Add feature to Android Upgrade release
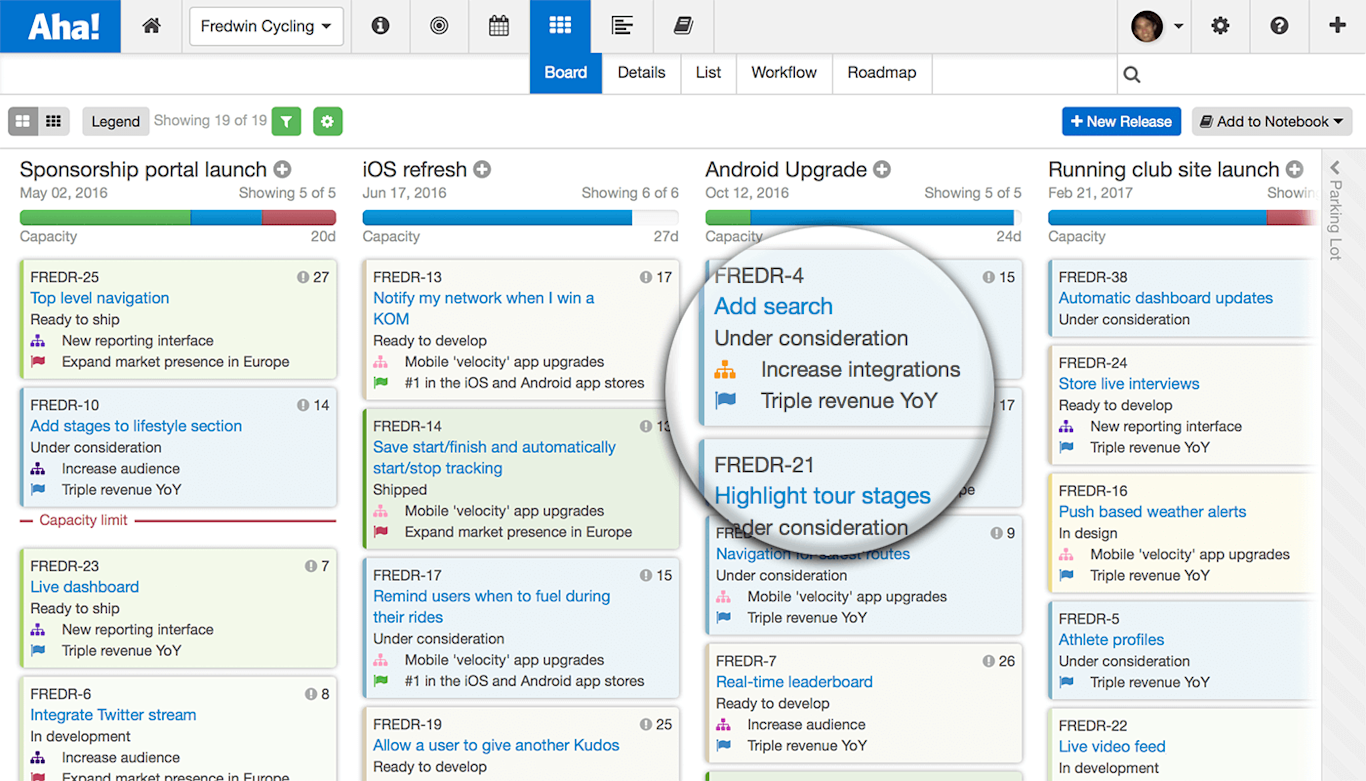Viewport: 1366px width, 781px height. click(x=882, y=170)
